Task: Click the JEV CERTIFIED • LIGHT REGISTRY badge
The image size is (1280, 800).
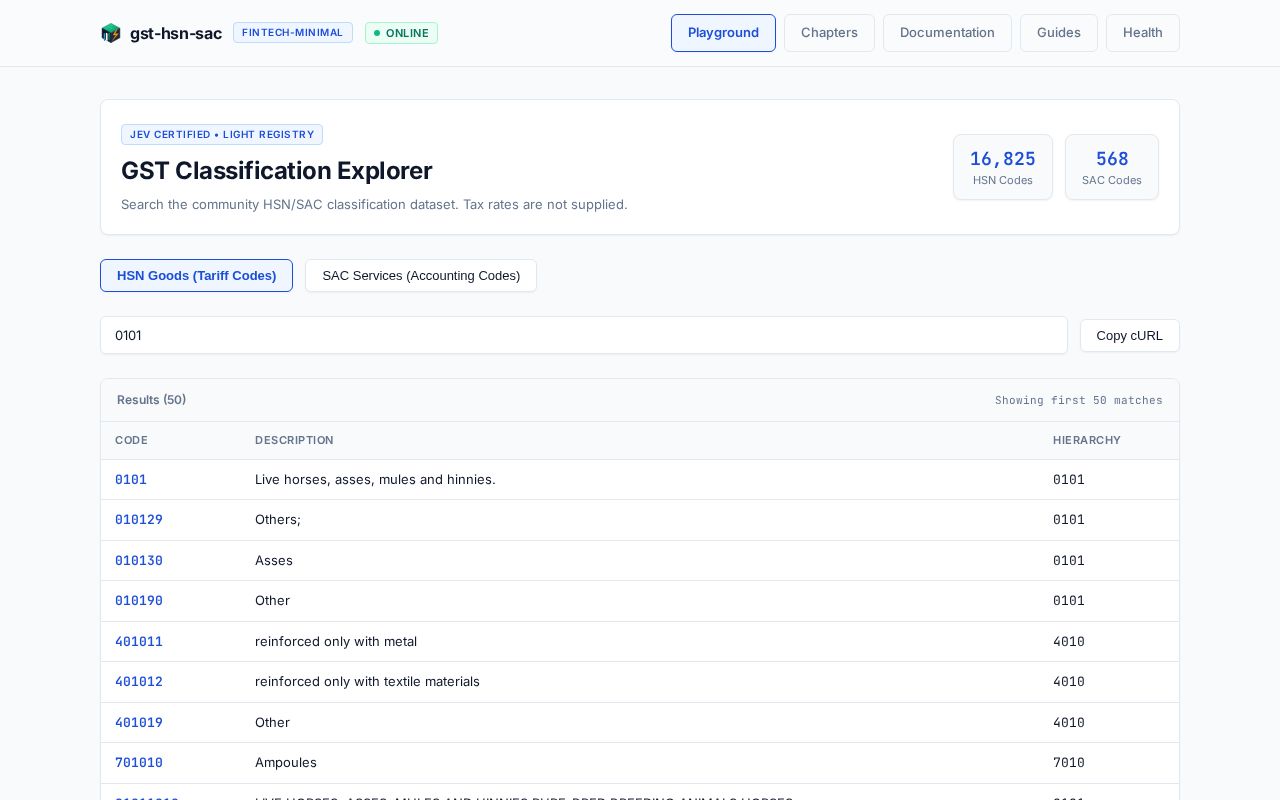Action: pos(222,135)
